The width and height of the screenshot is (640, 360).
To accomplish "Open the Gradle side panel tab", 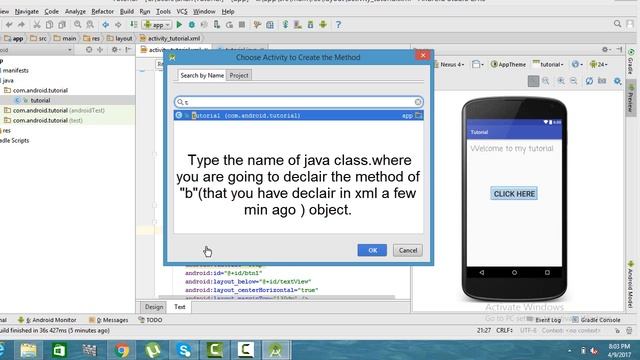I will pyautogui.click(x=631, y=62).
